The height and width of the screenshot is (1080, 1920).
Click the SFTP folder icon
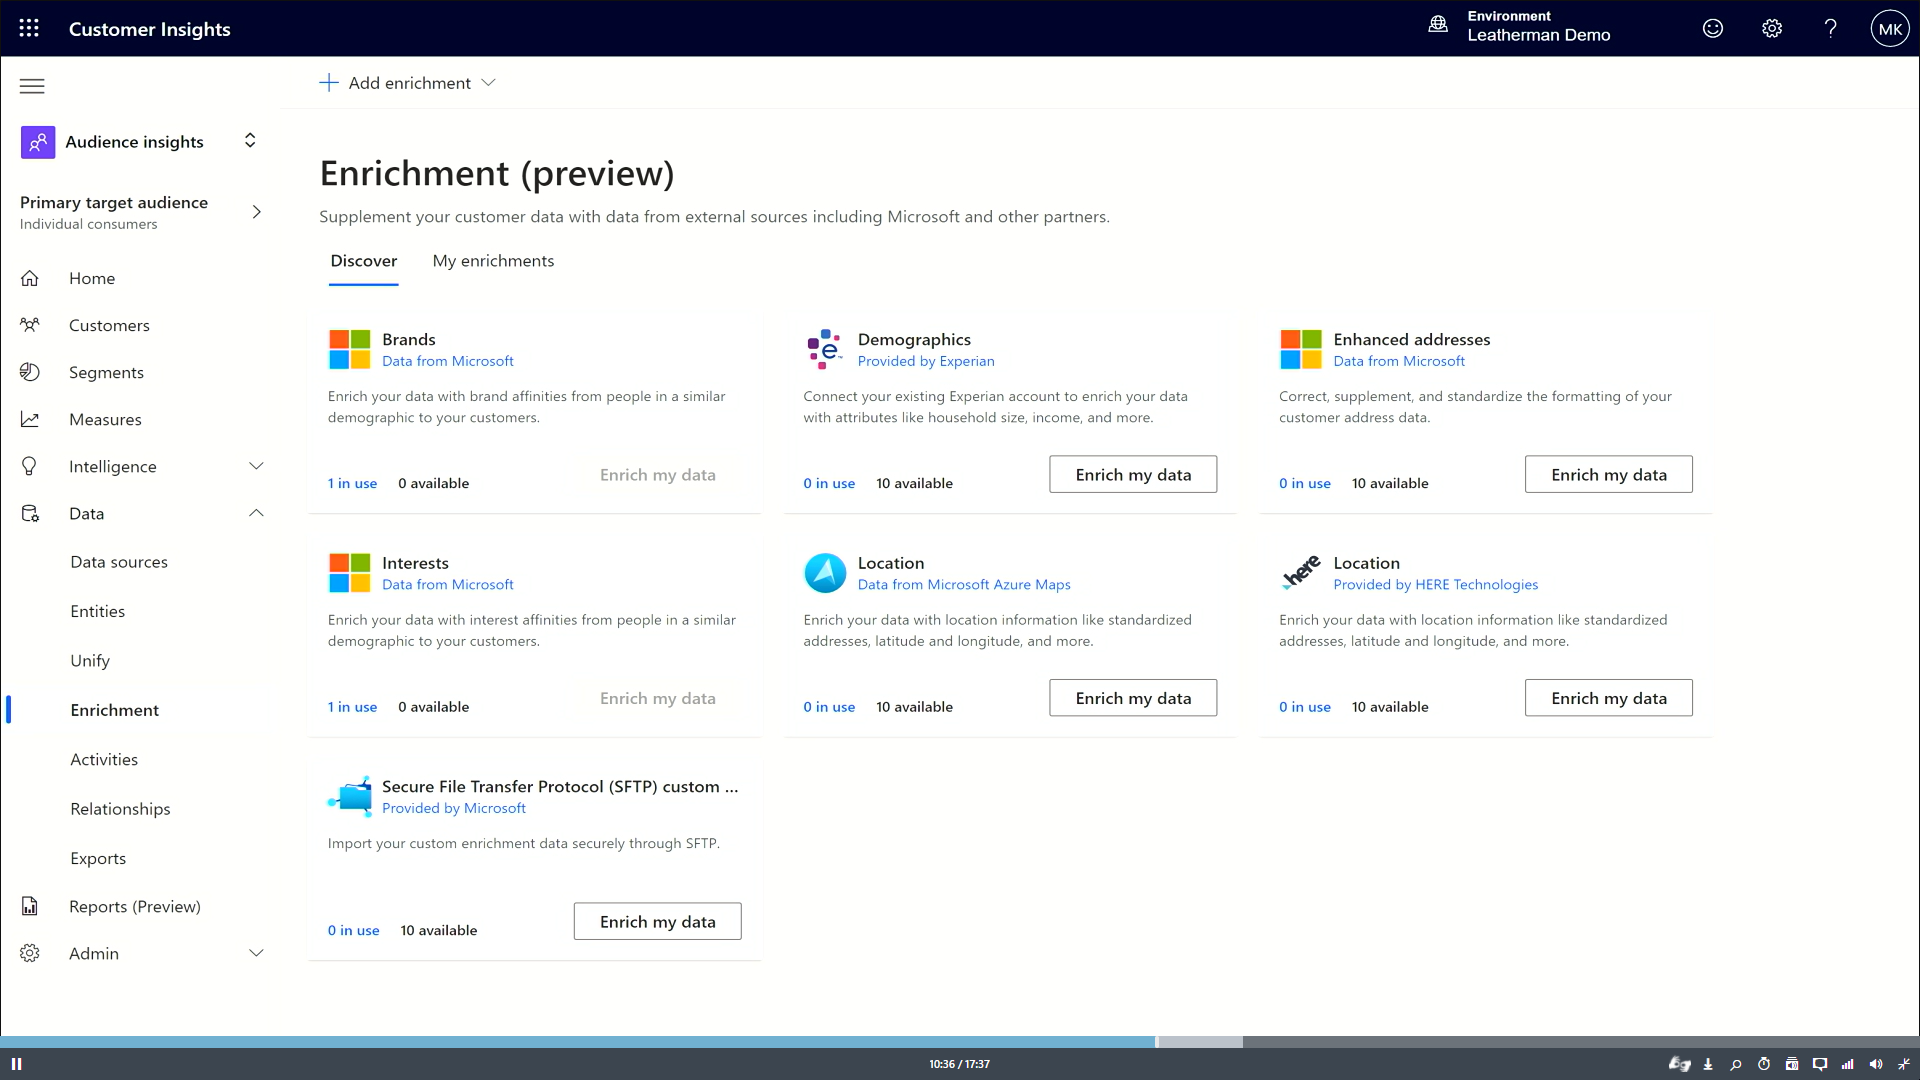coord(350,797)
